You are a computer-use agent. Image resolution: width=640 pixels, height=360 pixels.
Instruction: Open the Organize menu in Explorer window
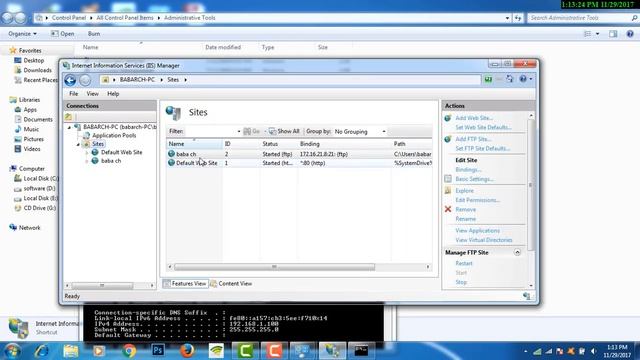click(22, 34)
